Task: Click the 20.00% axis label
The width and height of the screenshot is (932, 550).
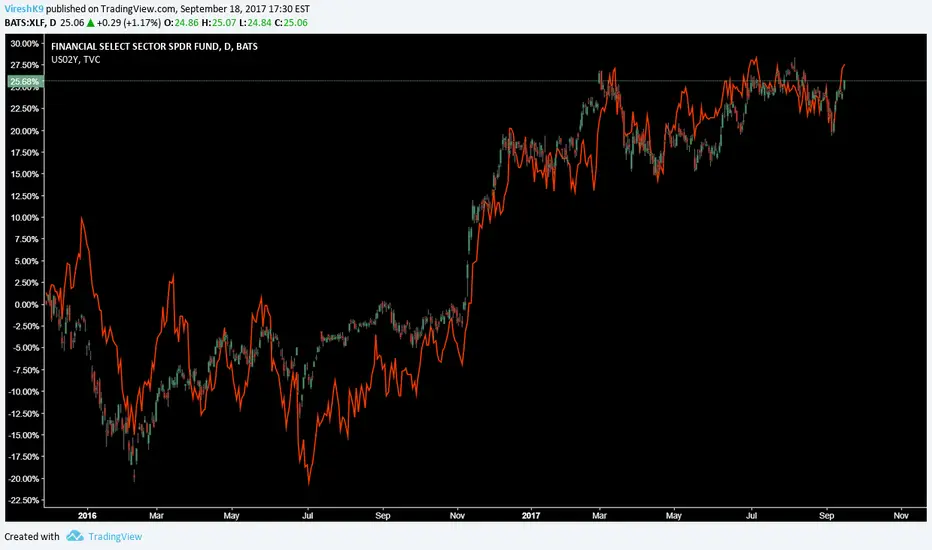Action: click(x=24, y=131)
